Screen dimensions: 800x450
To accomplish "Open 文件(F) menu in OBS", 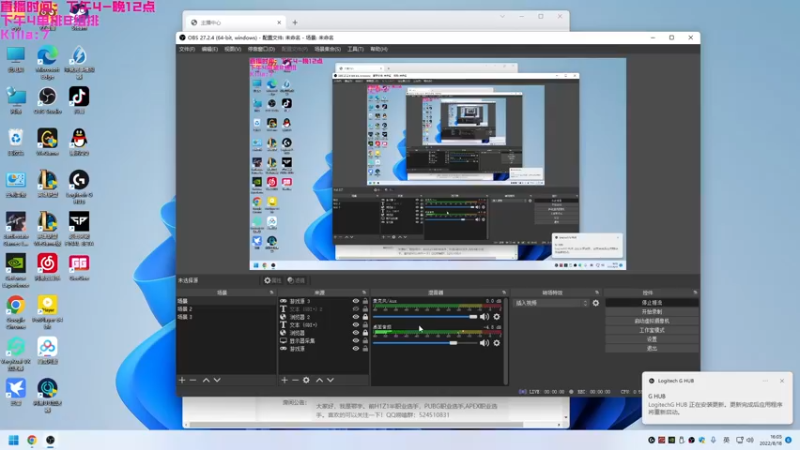I will pyautogui.click(x=187, y=49).
